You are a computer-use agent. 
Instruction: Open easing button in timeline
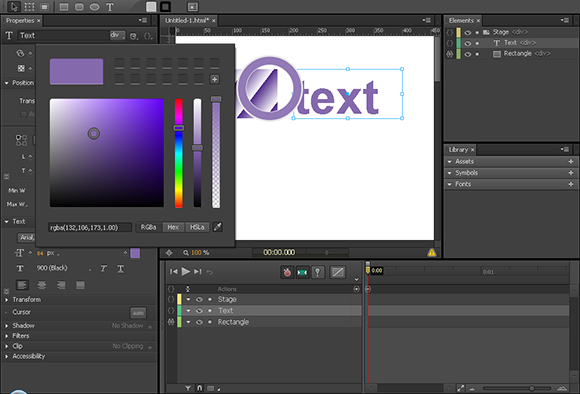pos(337,272)
